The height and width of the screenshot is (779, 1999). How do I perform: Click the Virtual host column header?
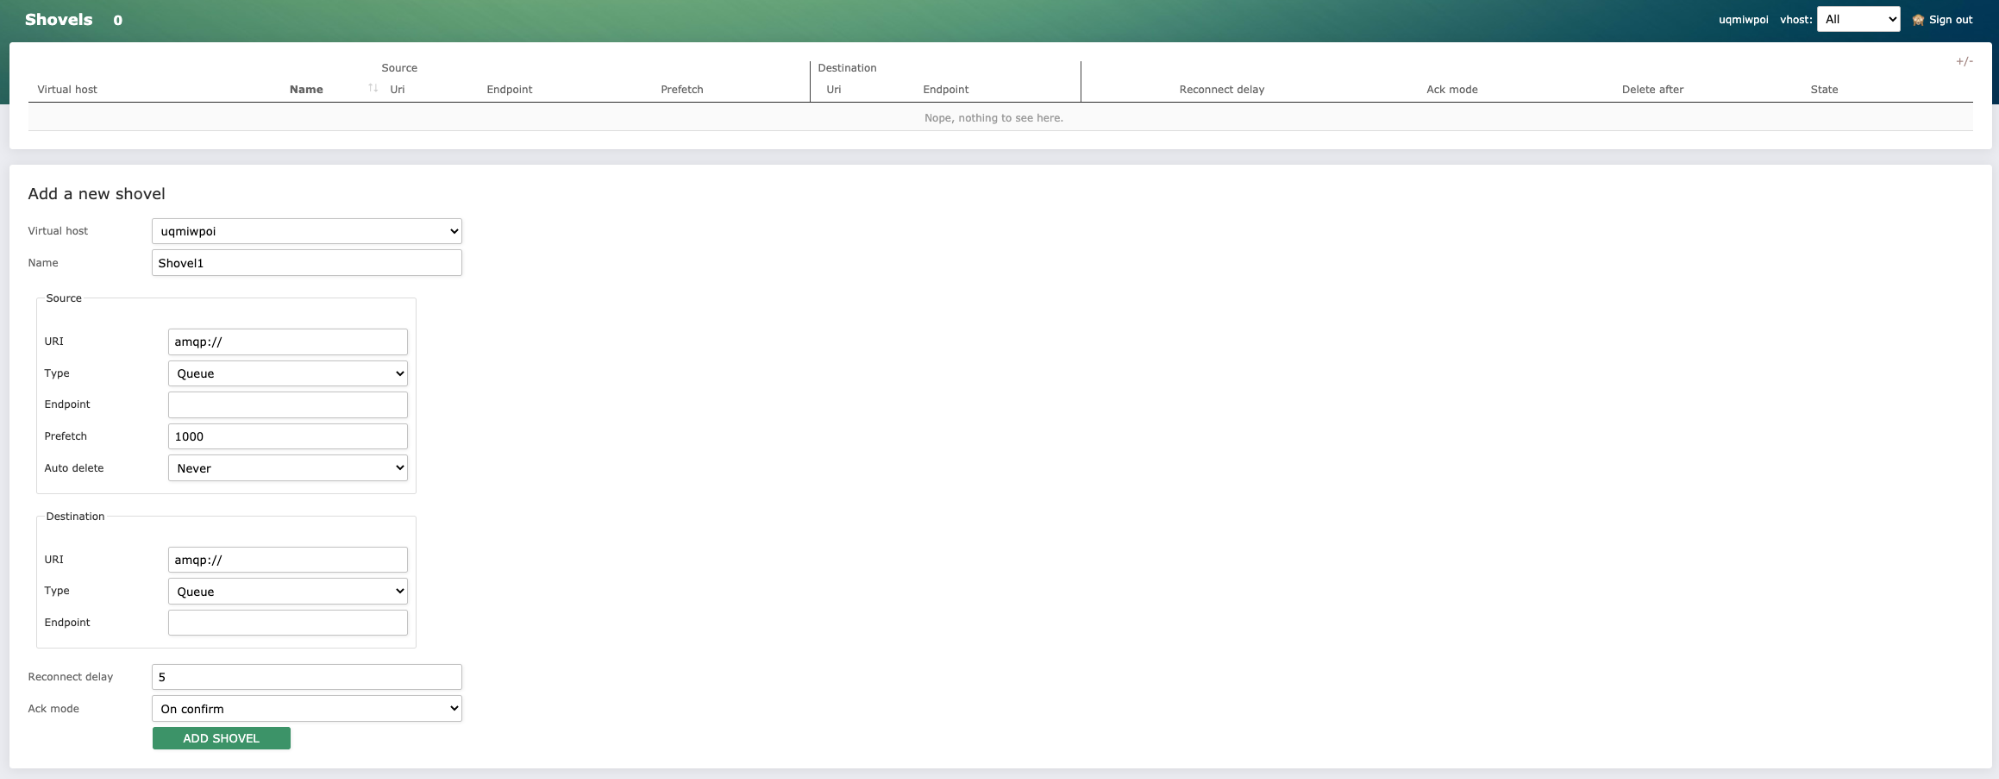click(67, 90)
